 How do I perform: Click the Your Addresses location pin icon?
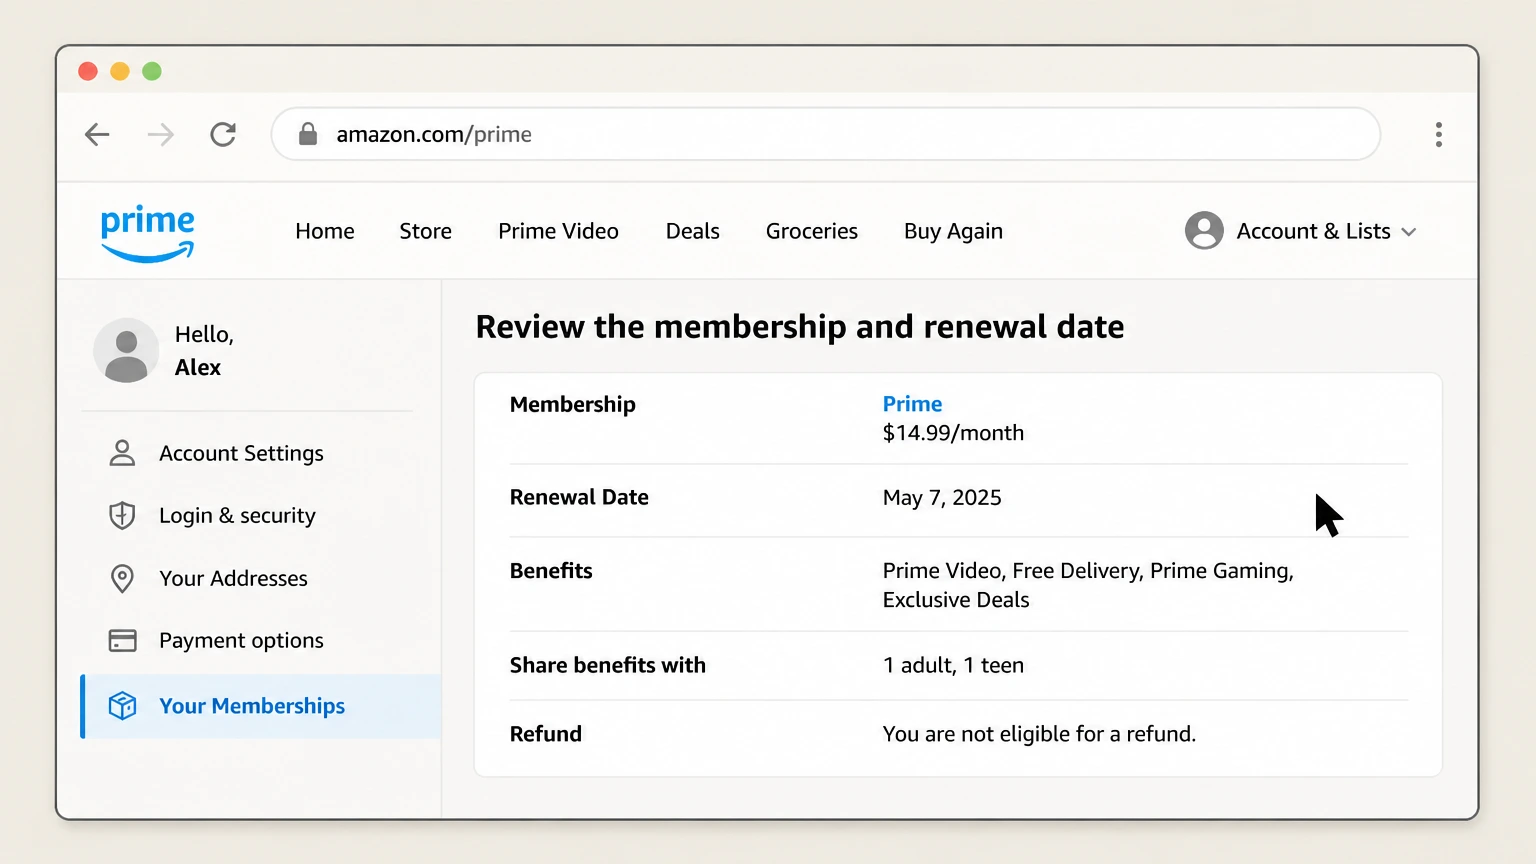pos(122,578)
